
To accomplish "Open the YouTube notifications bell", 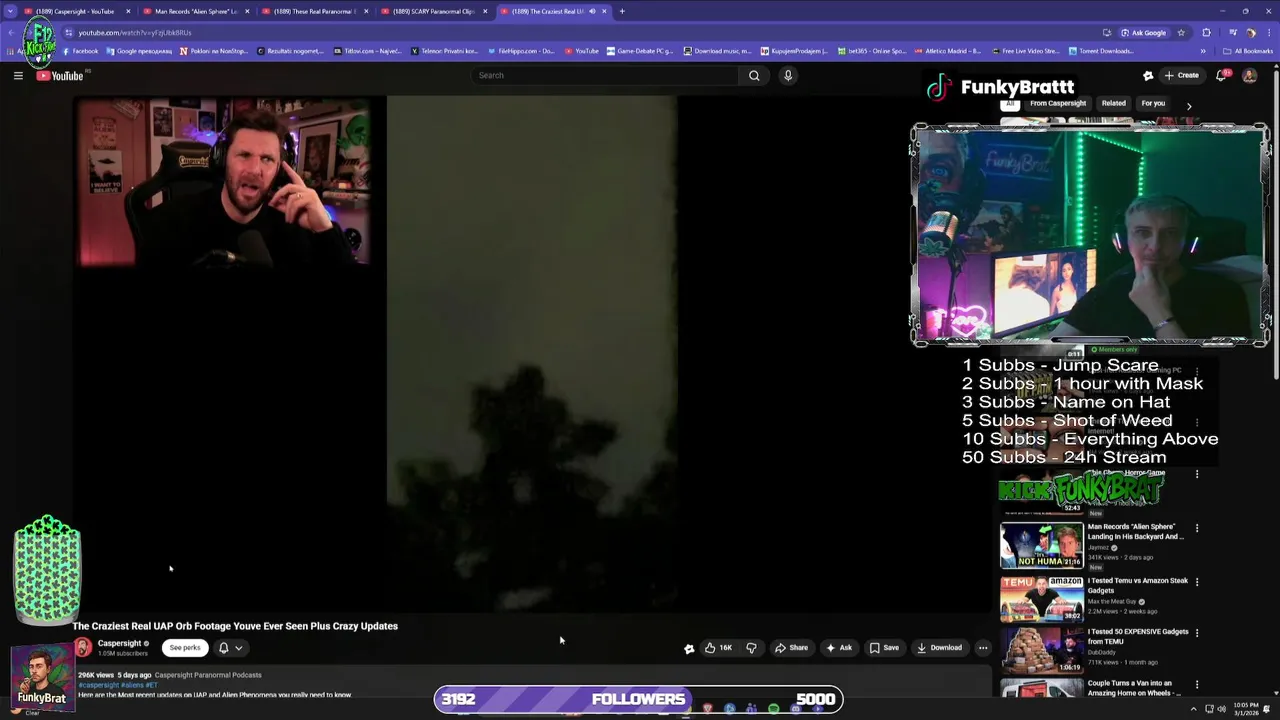I will click(x=1222, y=75).
